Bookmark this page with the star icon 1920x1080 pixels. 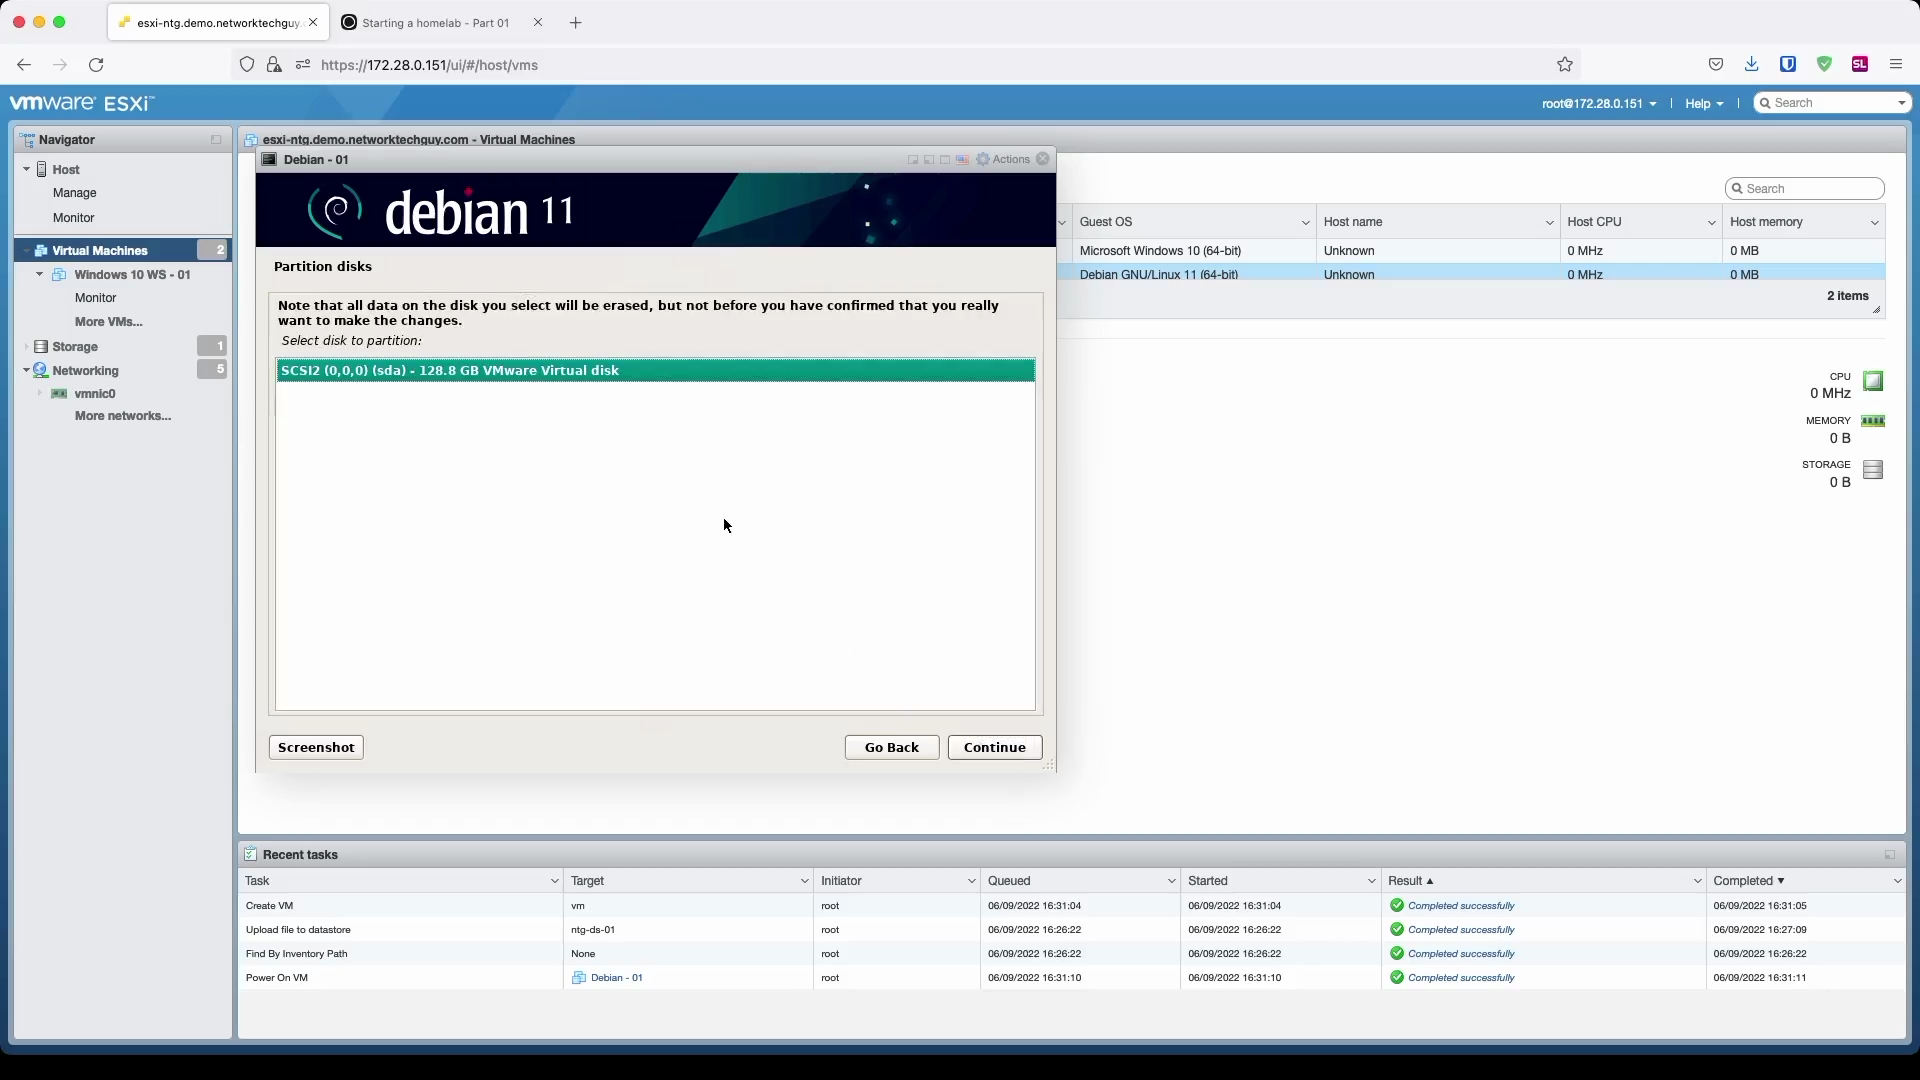click(x=1565, y=65)
